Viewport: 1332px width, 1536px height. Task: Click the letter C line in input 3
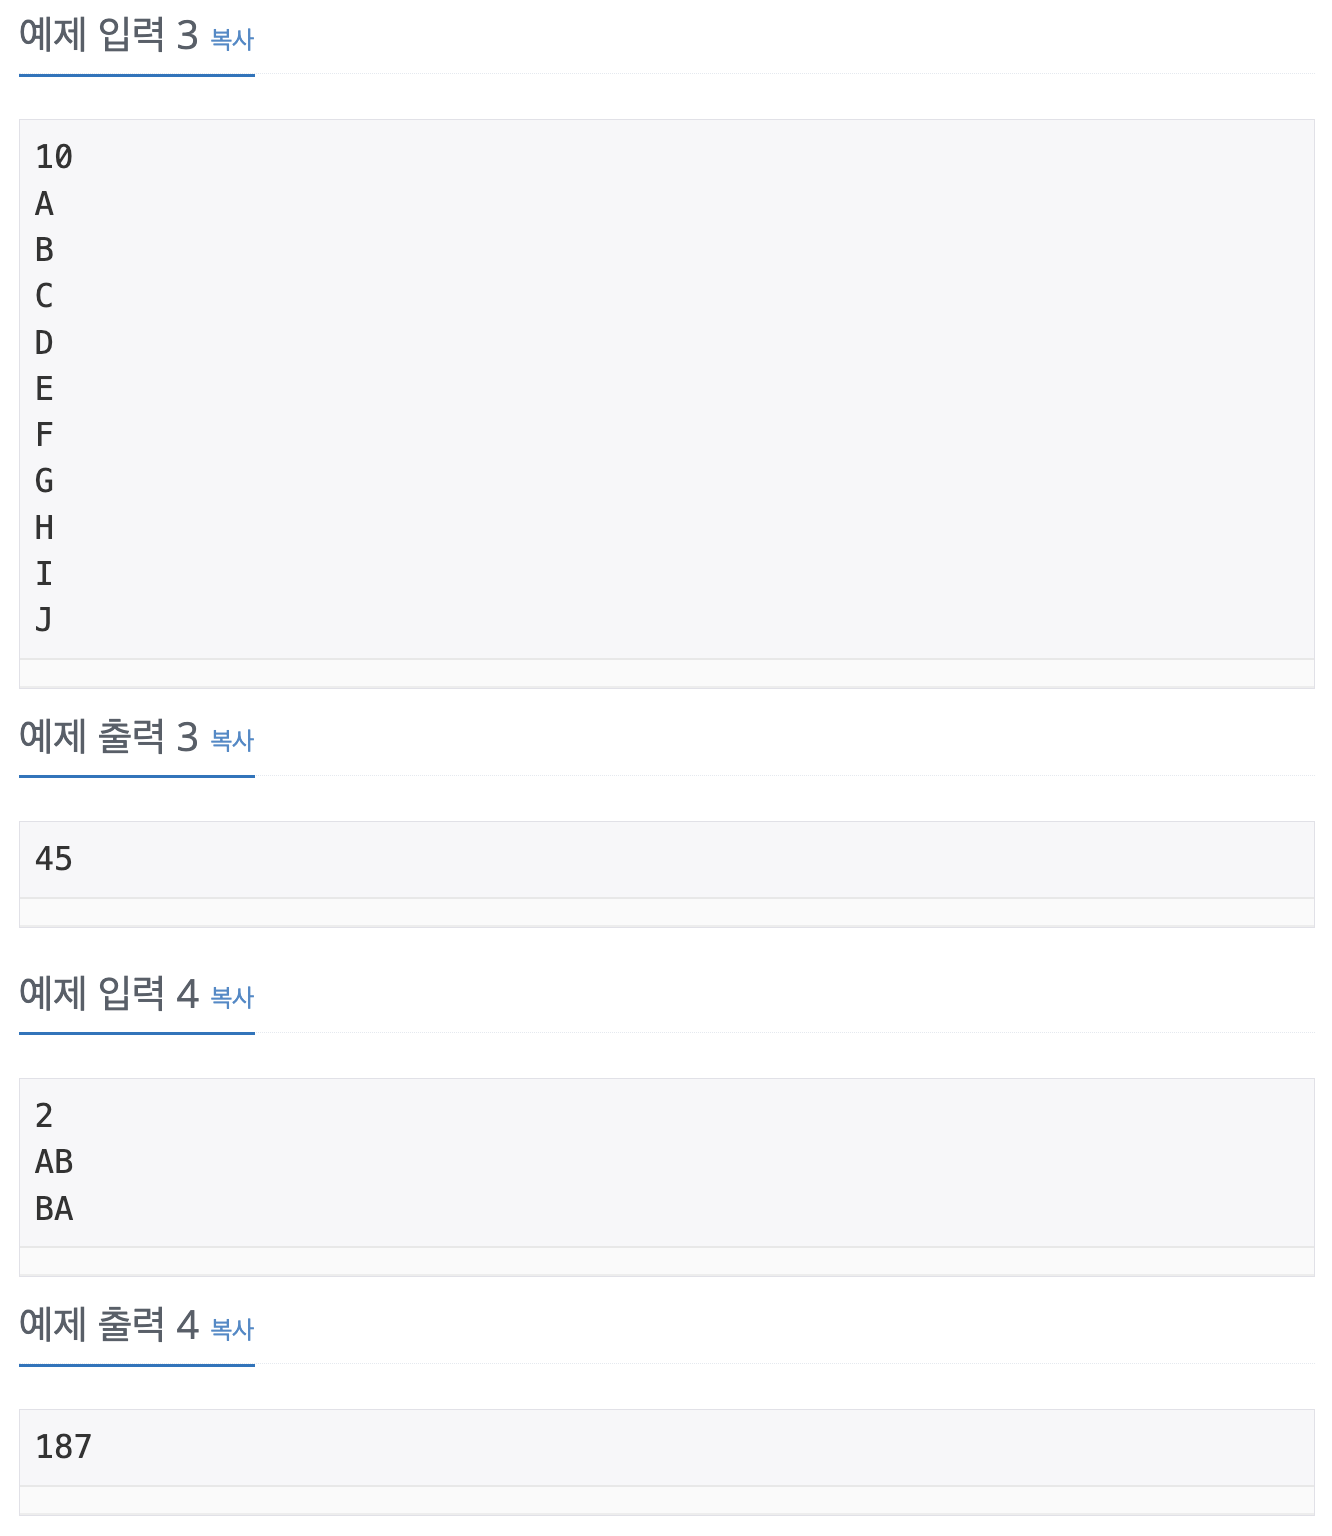click(44, 296)
